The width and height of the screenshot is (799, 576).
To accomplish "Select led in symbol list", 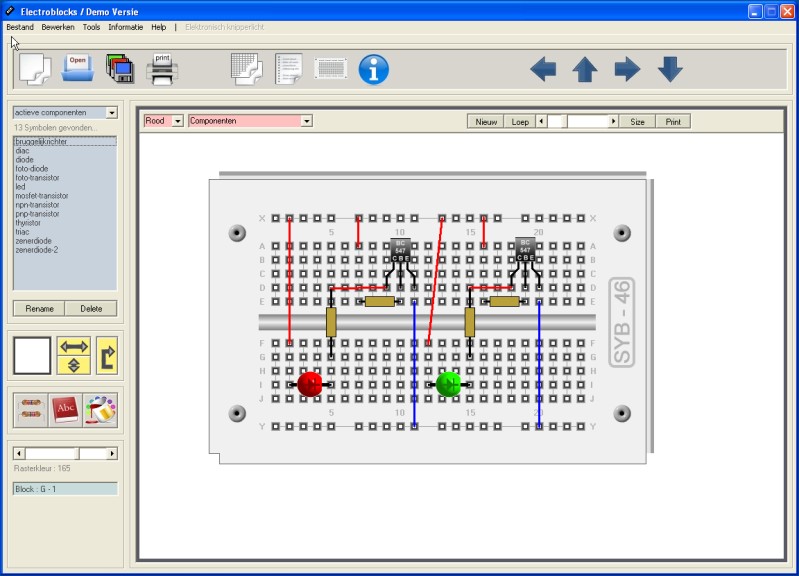I will click(65, 187).
